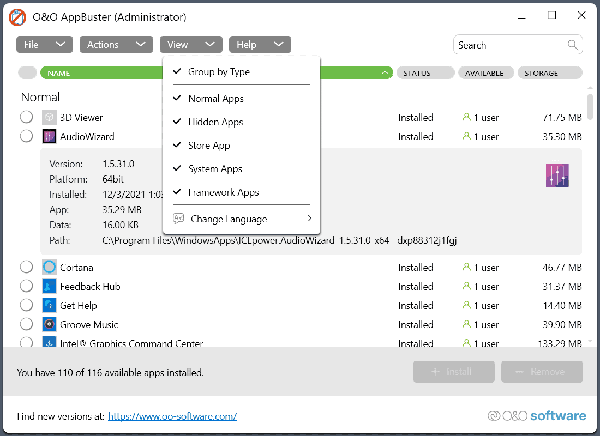The image size is (600, 436).
Task: Click the 1 user text for Feedback Hub
Action: 486,286
